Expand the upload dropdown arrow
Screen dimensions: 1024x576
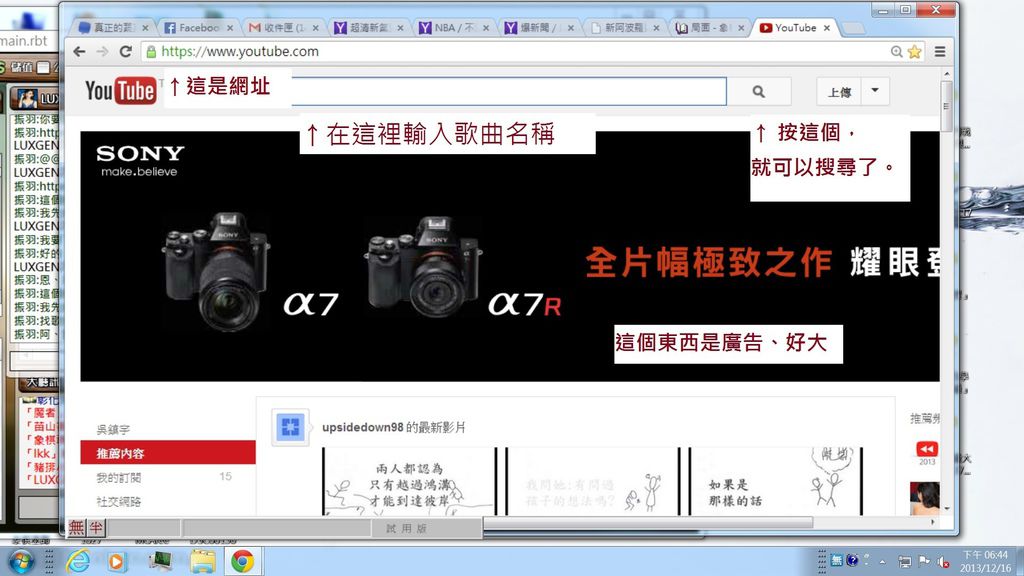[875, 91]
